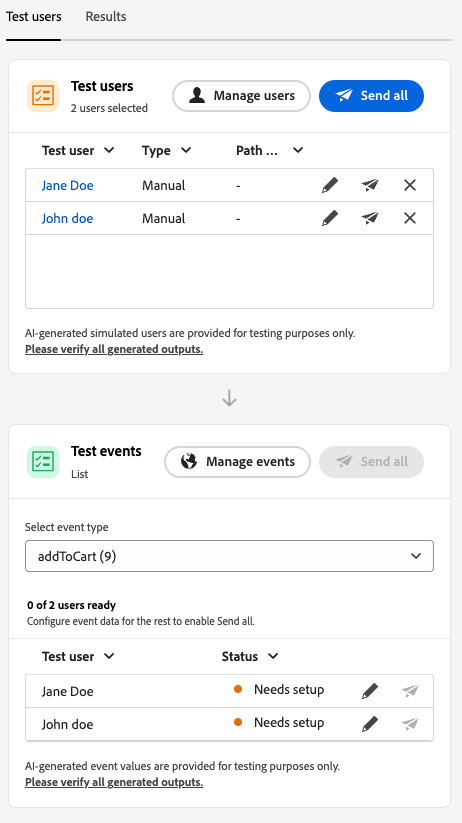
Task: Sort by the Type column header
Action: (x=166, y=151)
